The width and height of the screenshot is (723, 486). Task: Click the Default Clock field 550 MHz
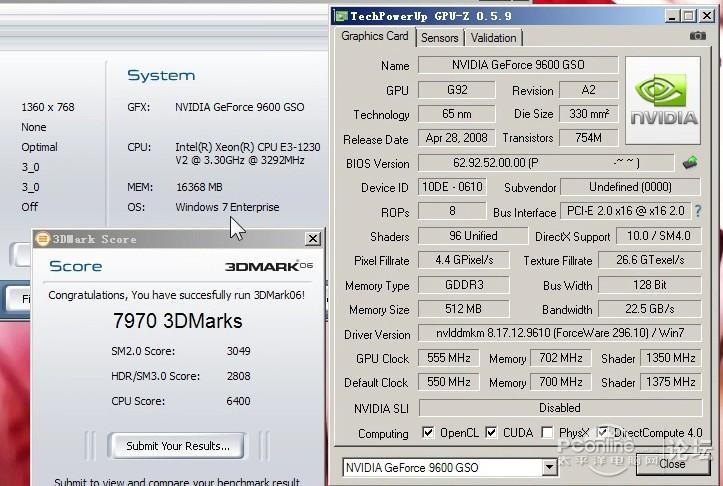[x=448, y=382]
